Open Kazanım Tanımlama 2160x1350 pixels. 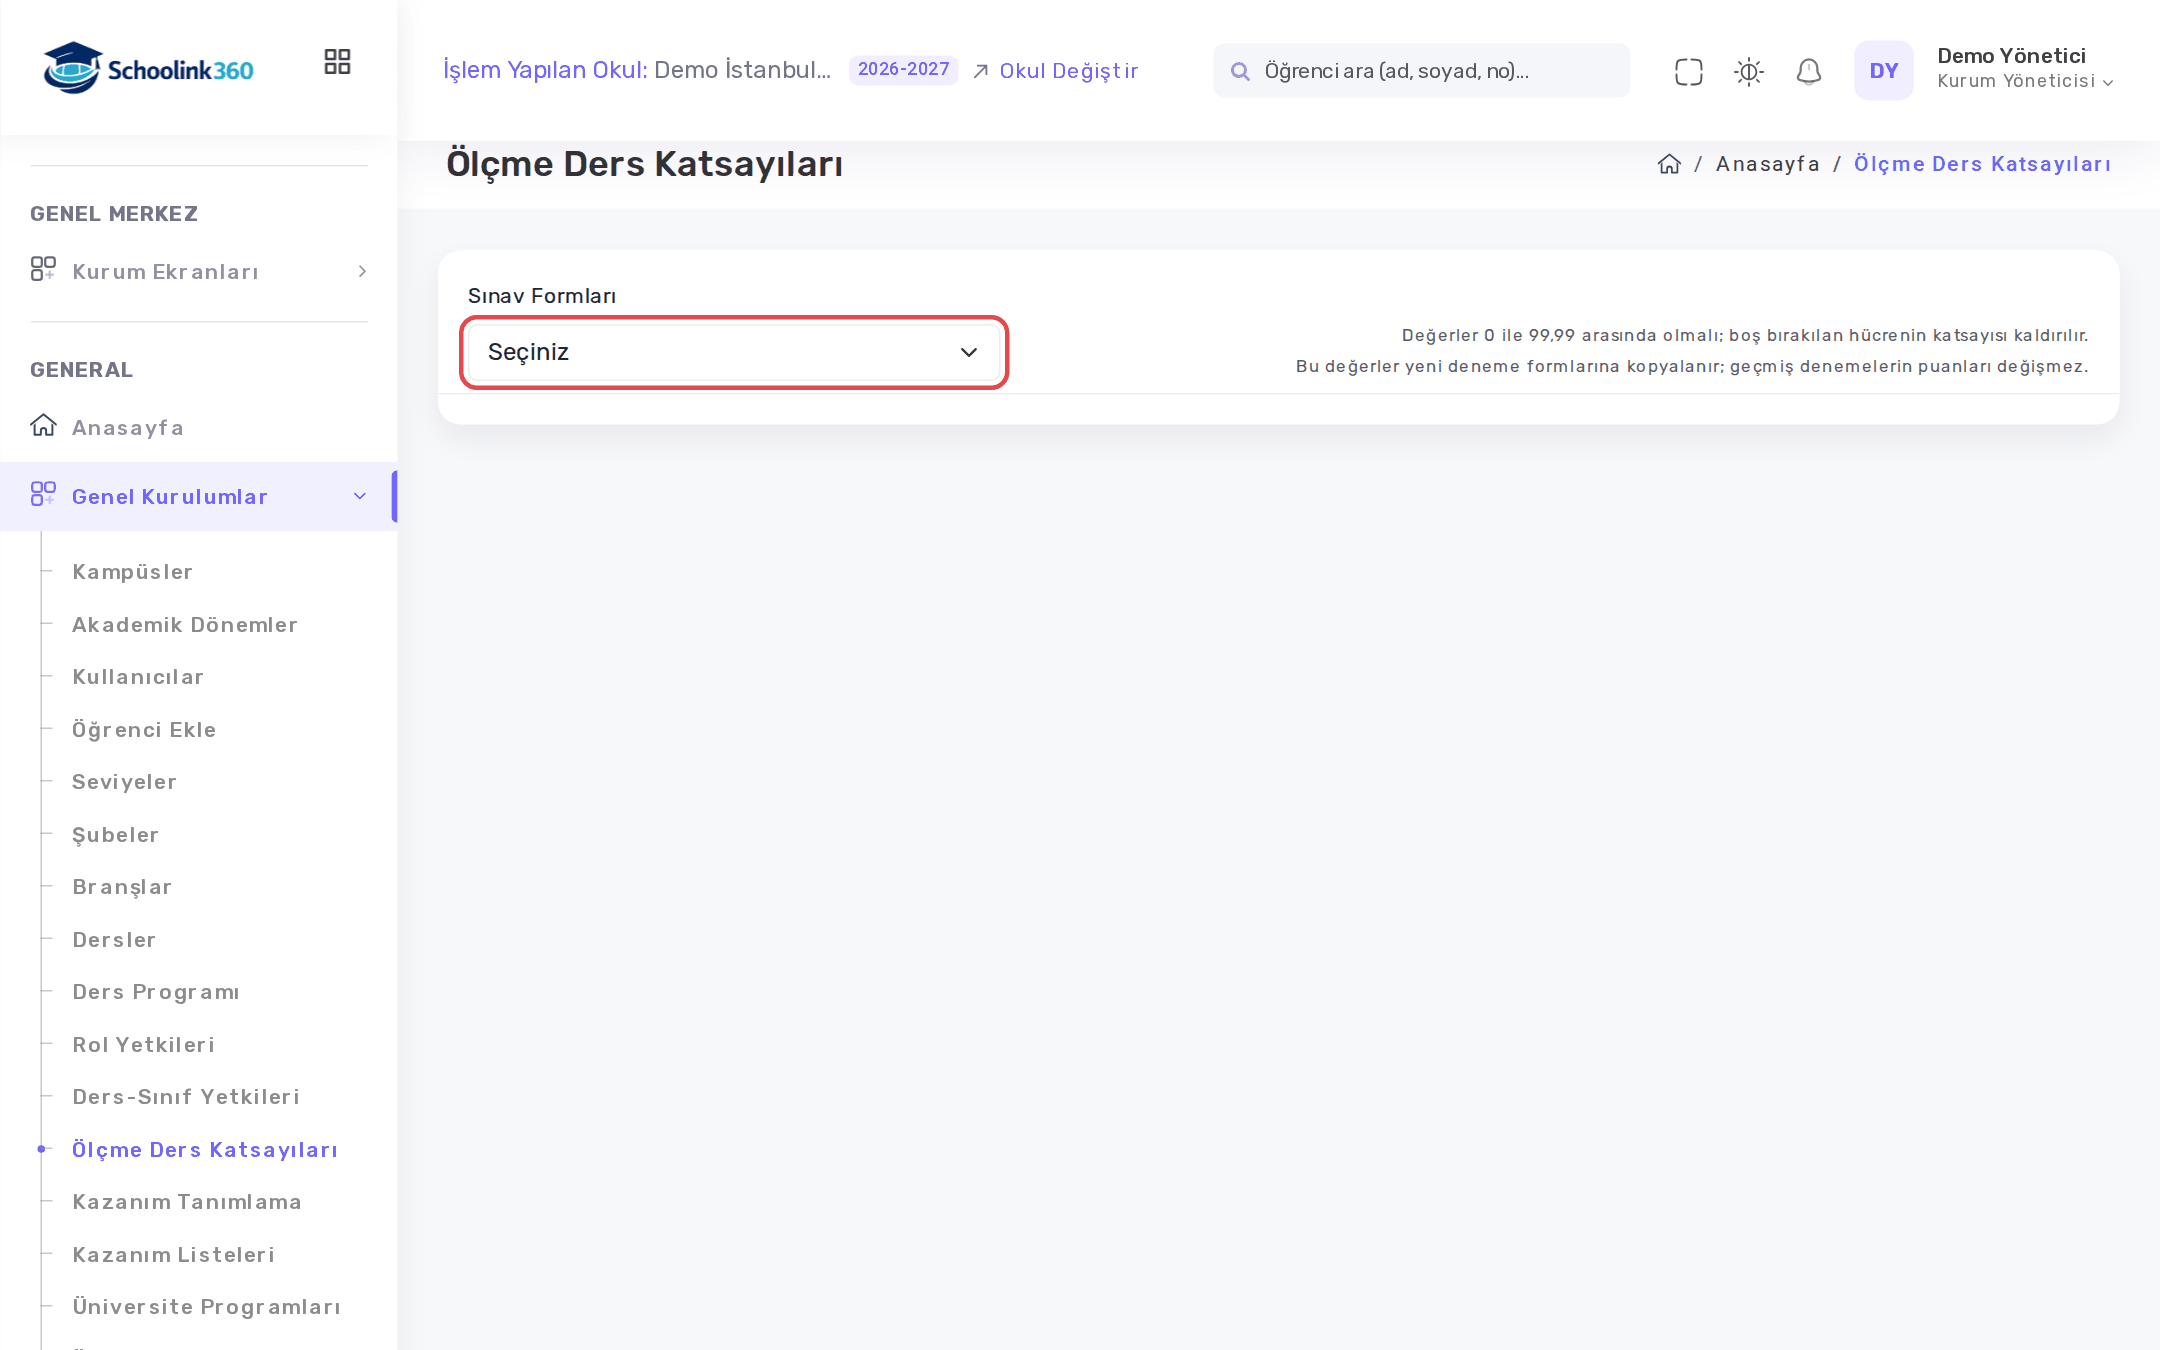point(187,1202)
